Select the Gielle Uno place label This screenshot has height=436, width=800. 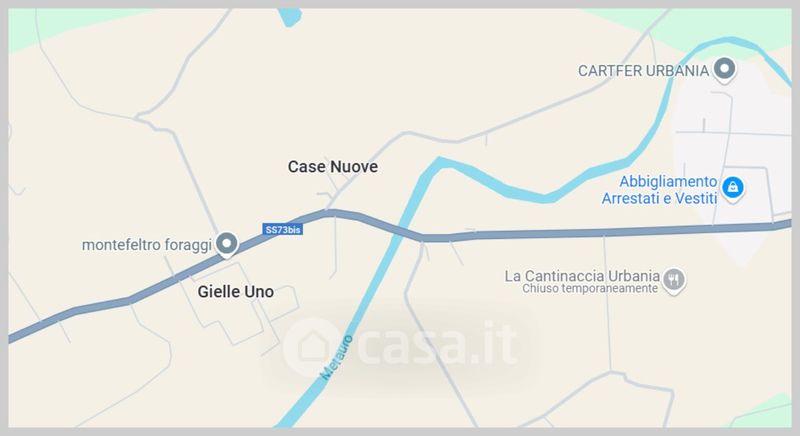(x=236, y=292)
